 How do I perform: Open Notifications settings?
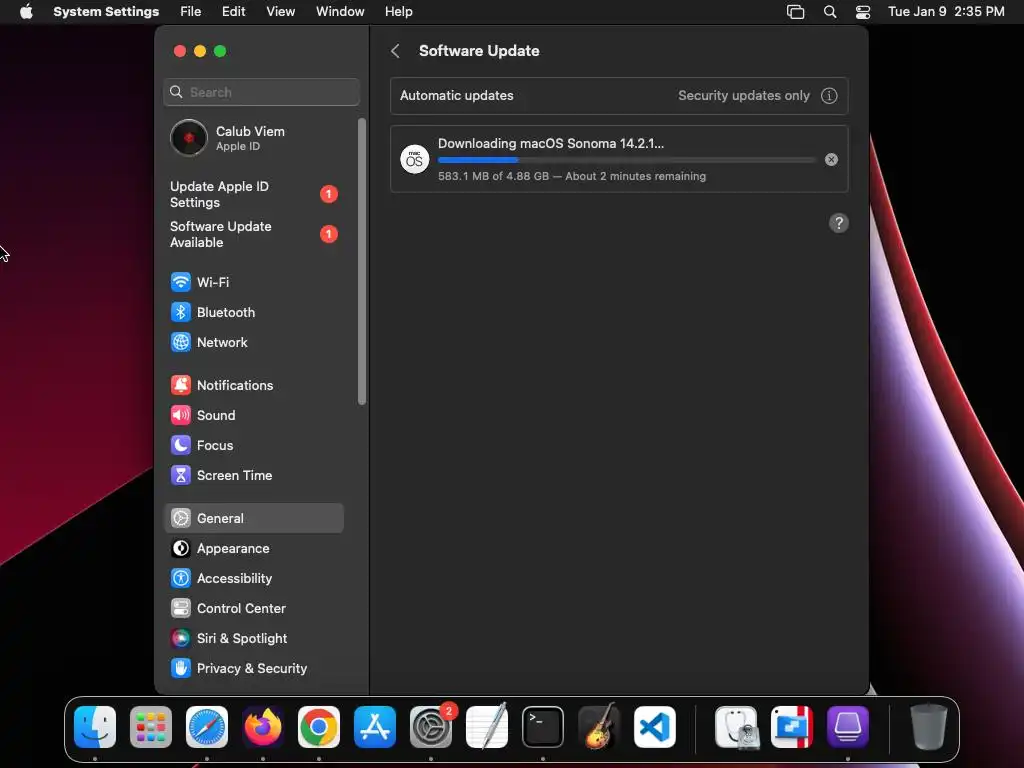tap(253, 385)
